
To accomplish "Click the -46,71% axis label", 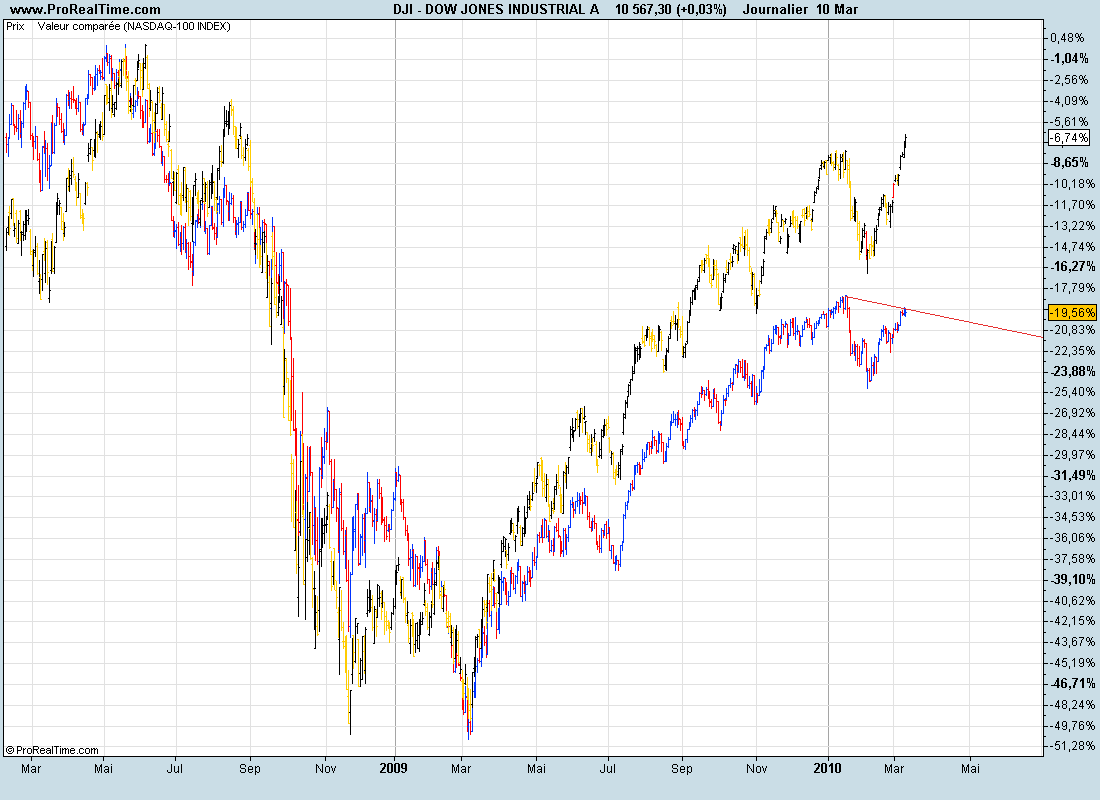I will [x=1072, y=684].
